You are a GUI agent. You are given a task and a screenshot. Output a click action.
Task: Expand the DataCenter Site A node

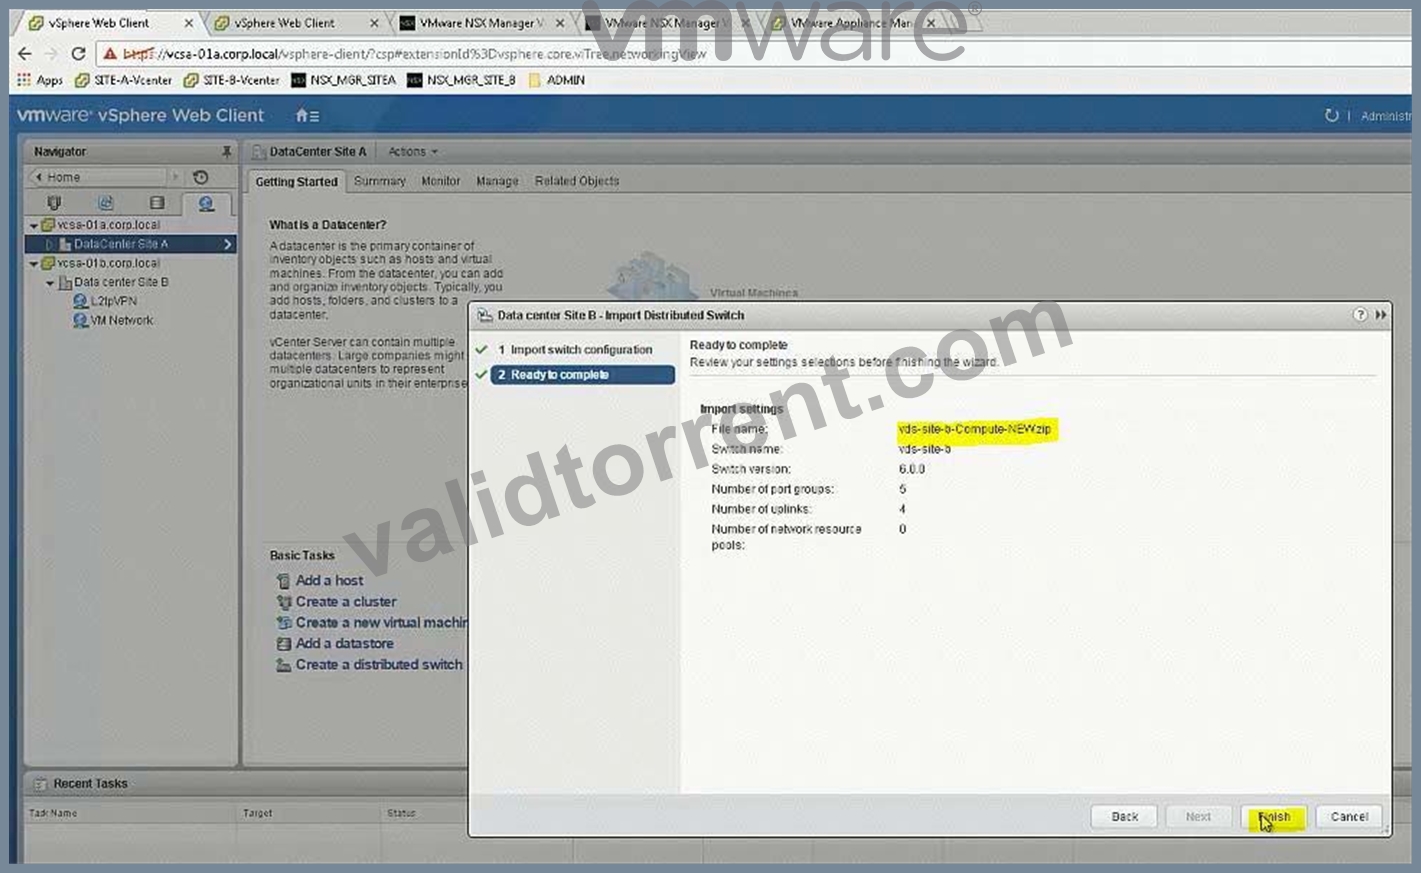pos(49,245)
